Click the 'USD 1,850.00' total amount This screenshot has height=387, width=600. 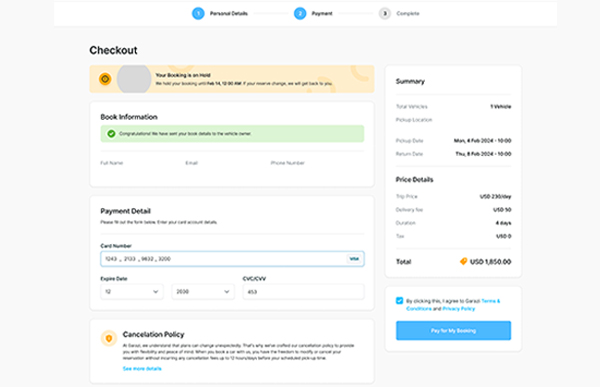tap(490, 261)
